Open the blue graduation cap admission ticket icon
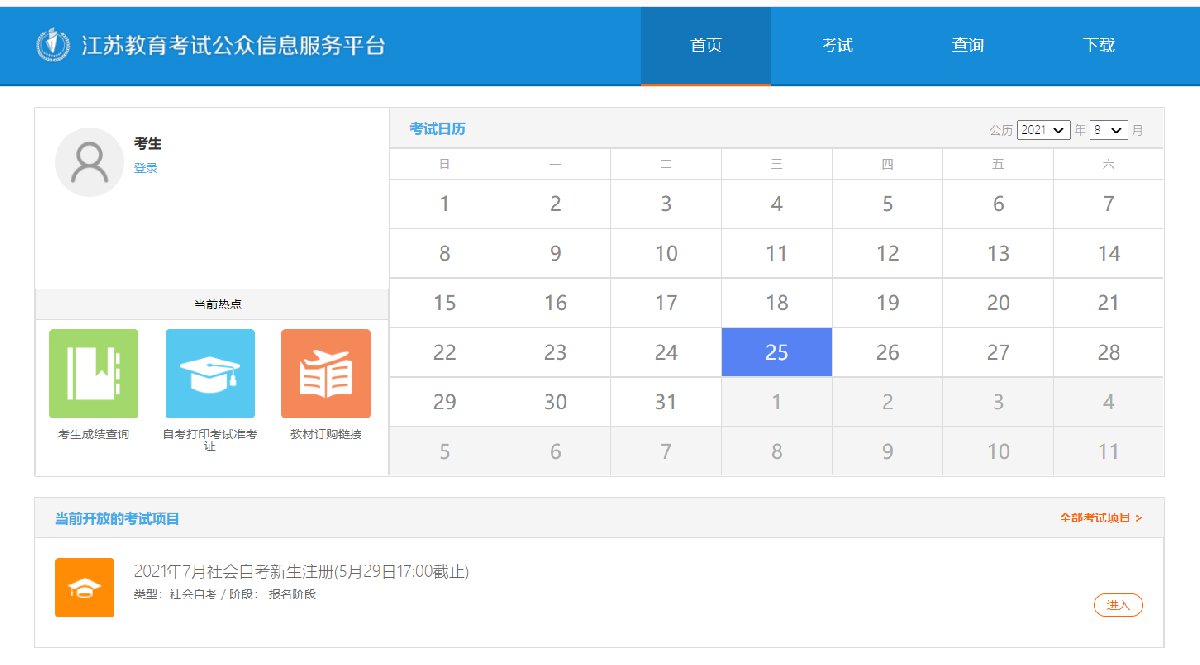The height and width of the screenshot is (665, 1200). 210,373
